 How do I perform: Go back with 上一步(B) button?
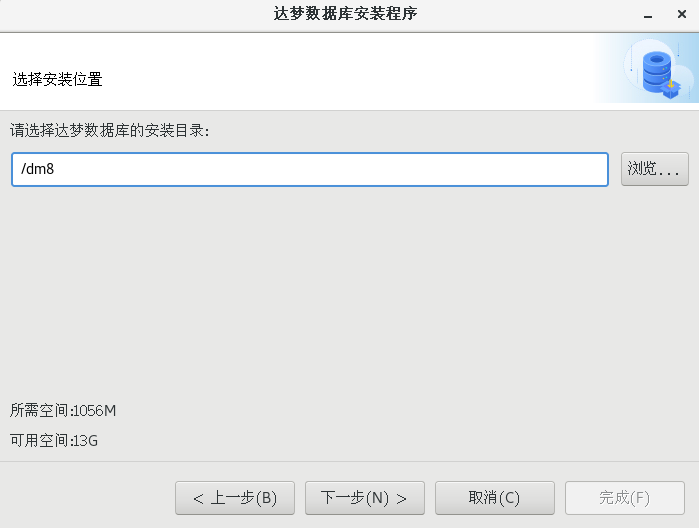click(235, 498)
